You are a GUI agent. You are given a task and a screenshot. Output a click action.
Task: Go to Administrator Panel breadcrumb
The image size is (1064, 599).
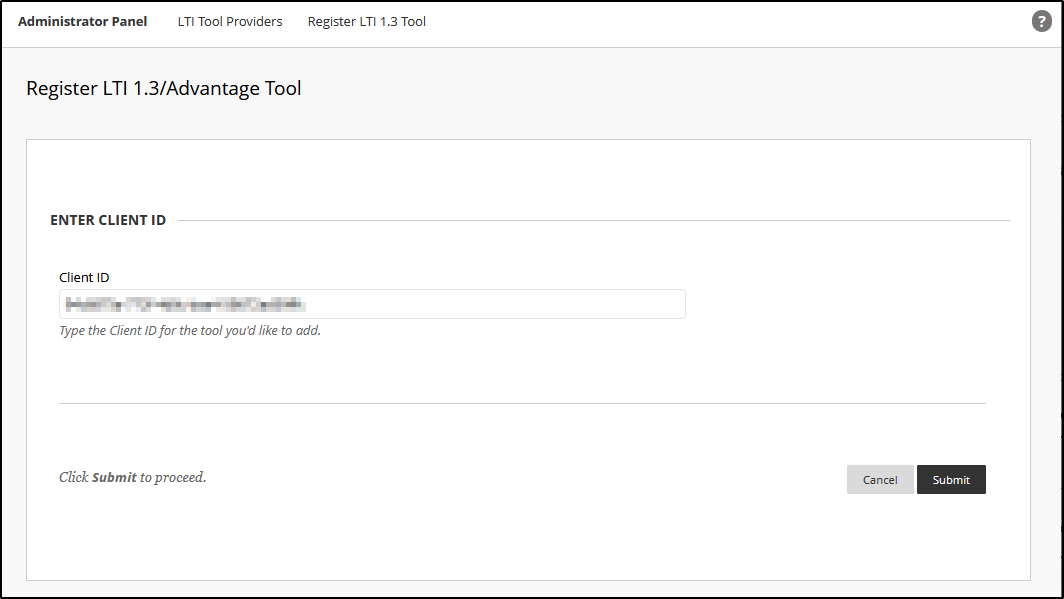pyautogui.click(x=82, y=21)
